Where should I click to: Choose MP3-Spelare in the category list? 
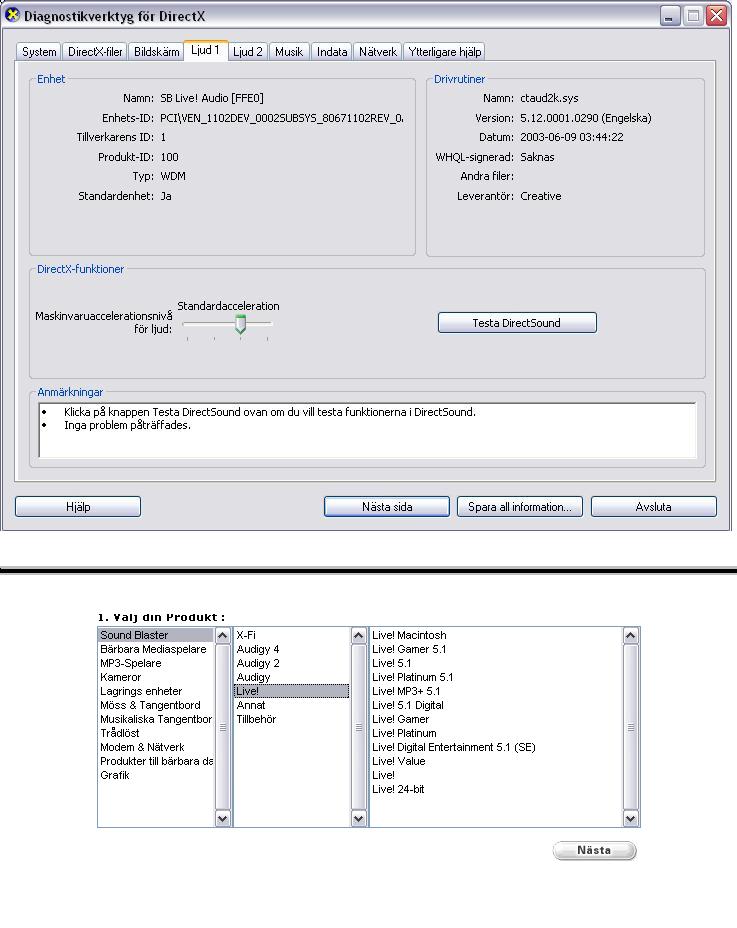pos(155,663)
